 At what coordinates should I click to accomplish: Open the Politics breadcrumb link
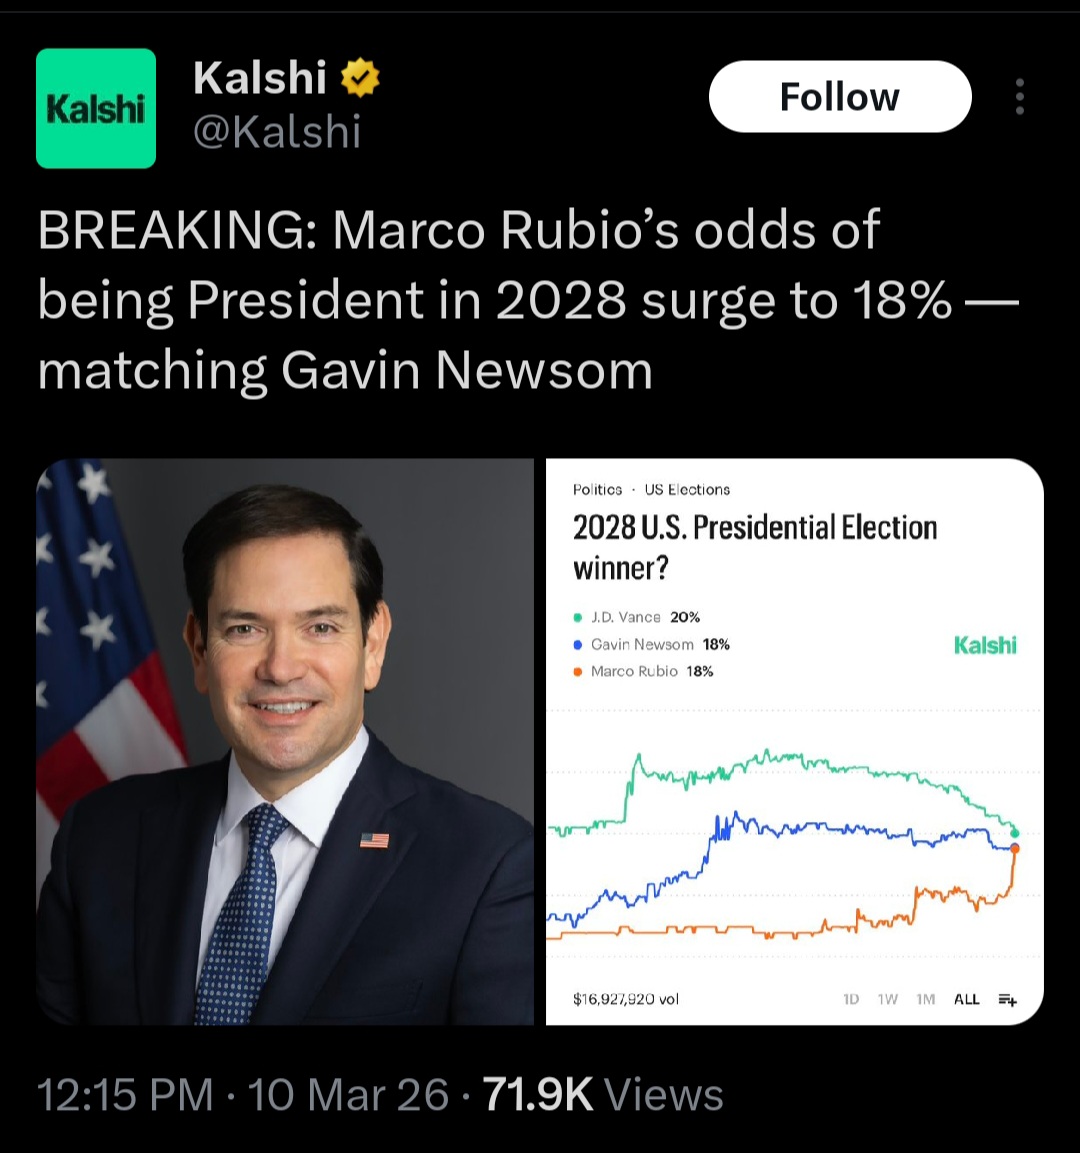tap(597, 490)
